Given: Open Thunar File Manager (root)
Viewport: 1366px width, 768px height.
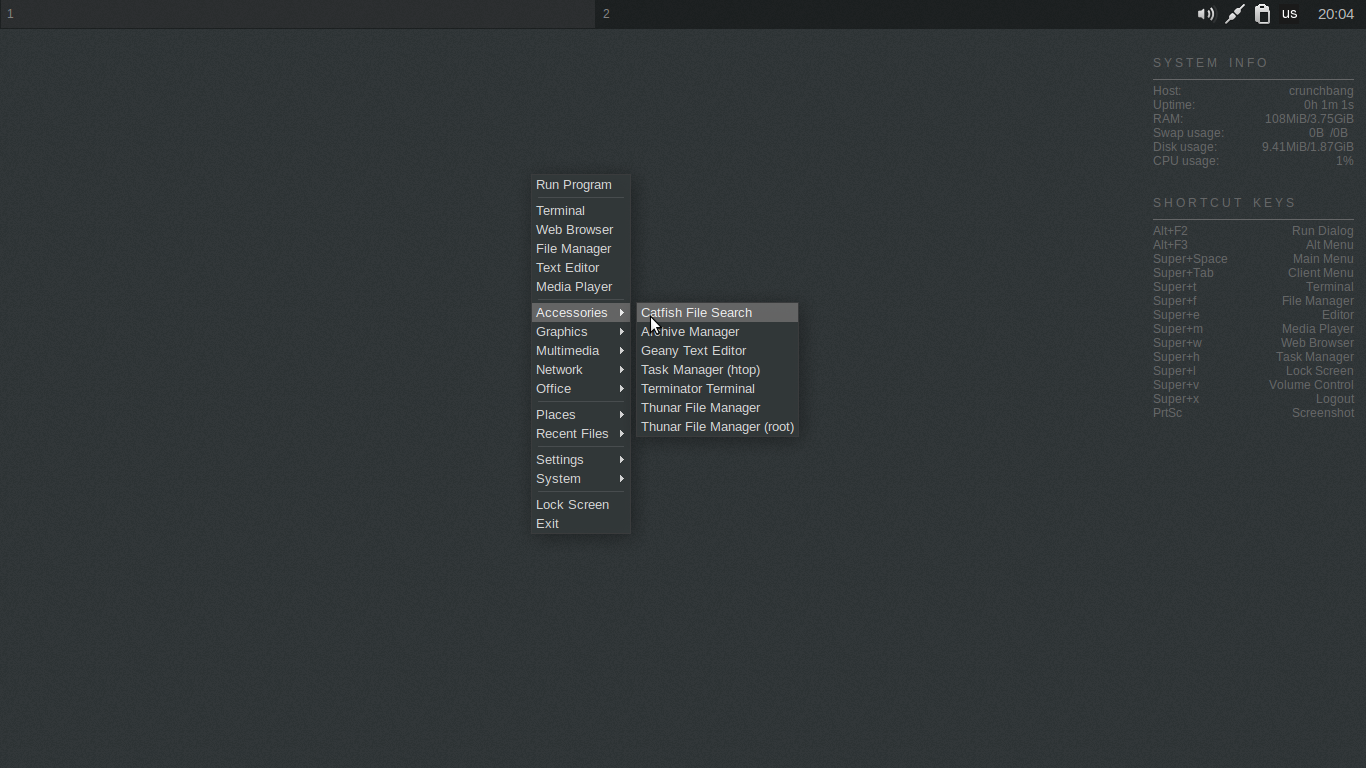Looking at the screenshot, I should tap(717, 426).
